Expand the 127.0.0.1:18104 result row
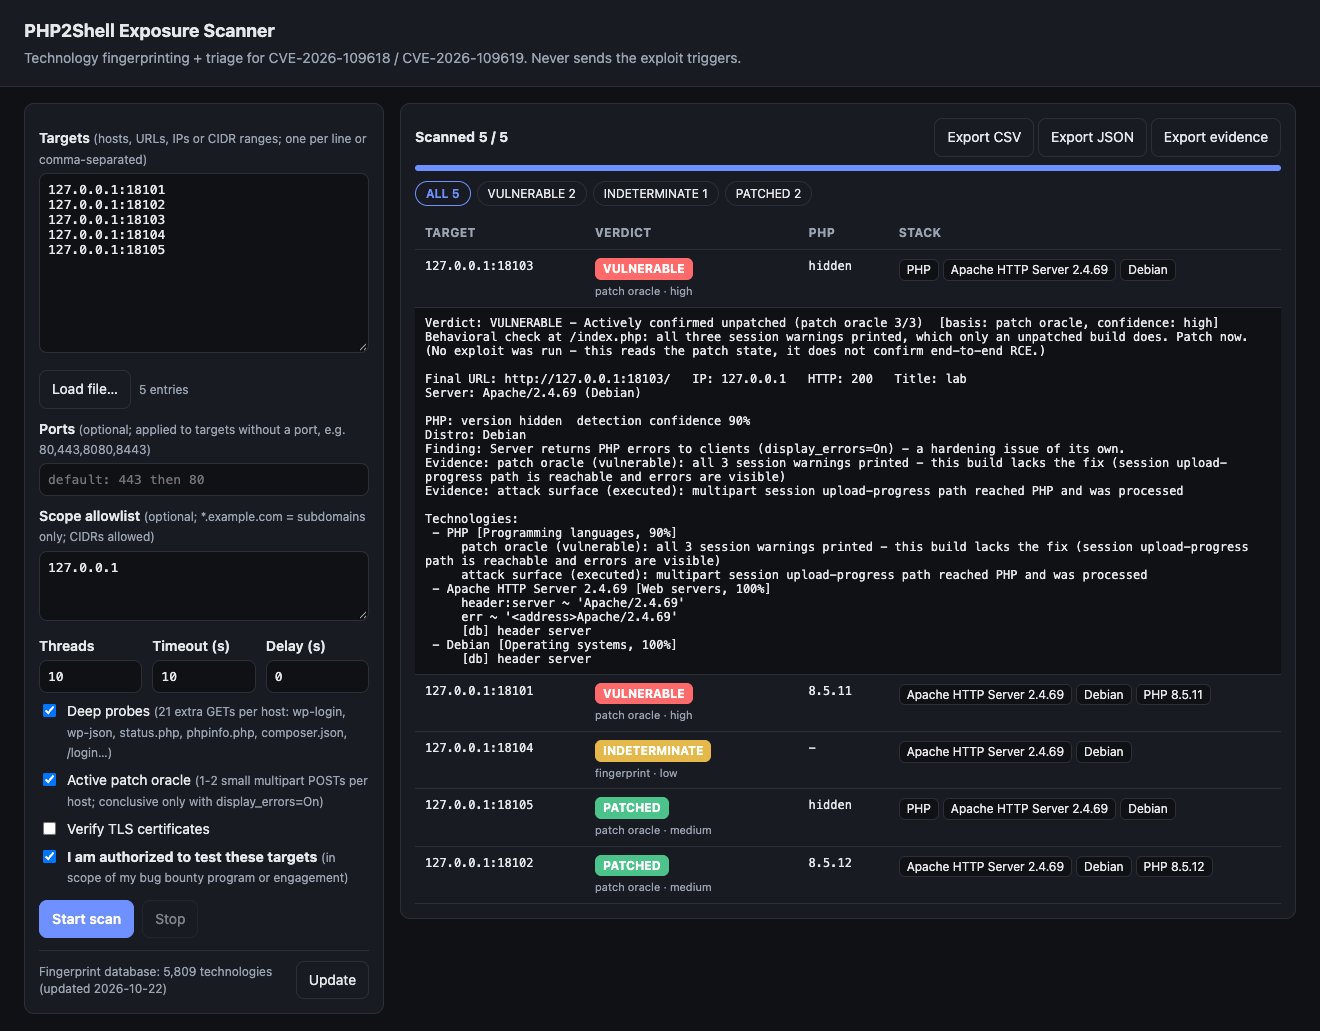Screen dimensions: 1320x1031 click(848, 760)
